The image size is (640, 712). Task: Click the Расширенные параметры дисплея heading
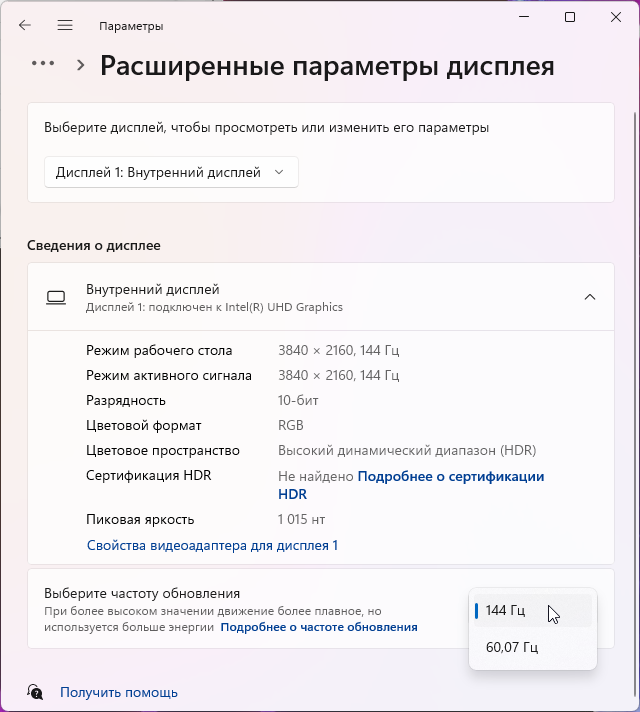click(327, 67)
